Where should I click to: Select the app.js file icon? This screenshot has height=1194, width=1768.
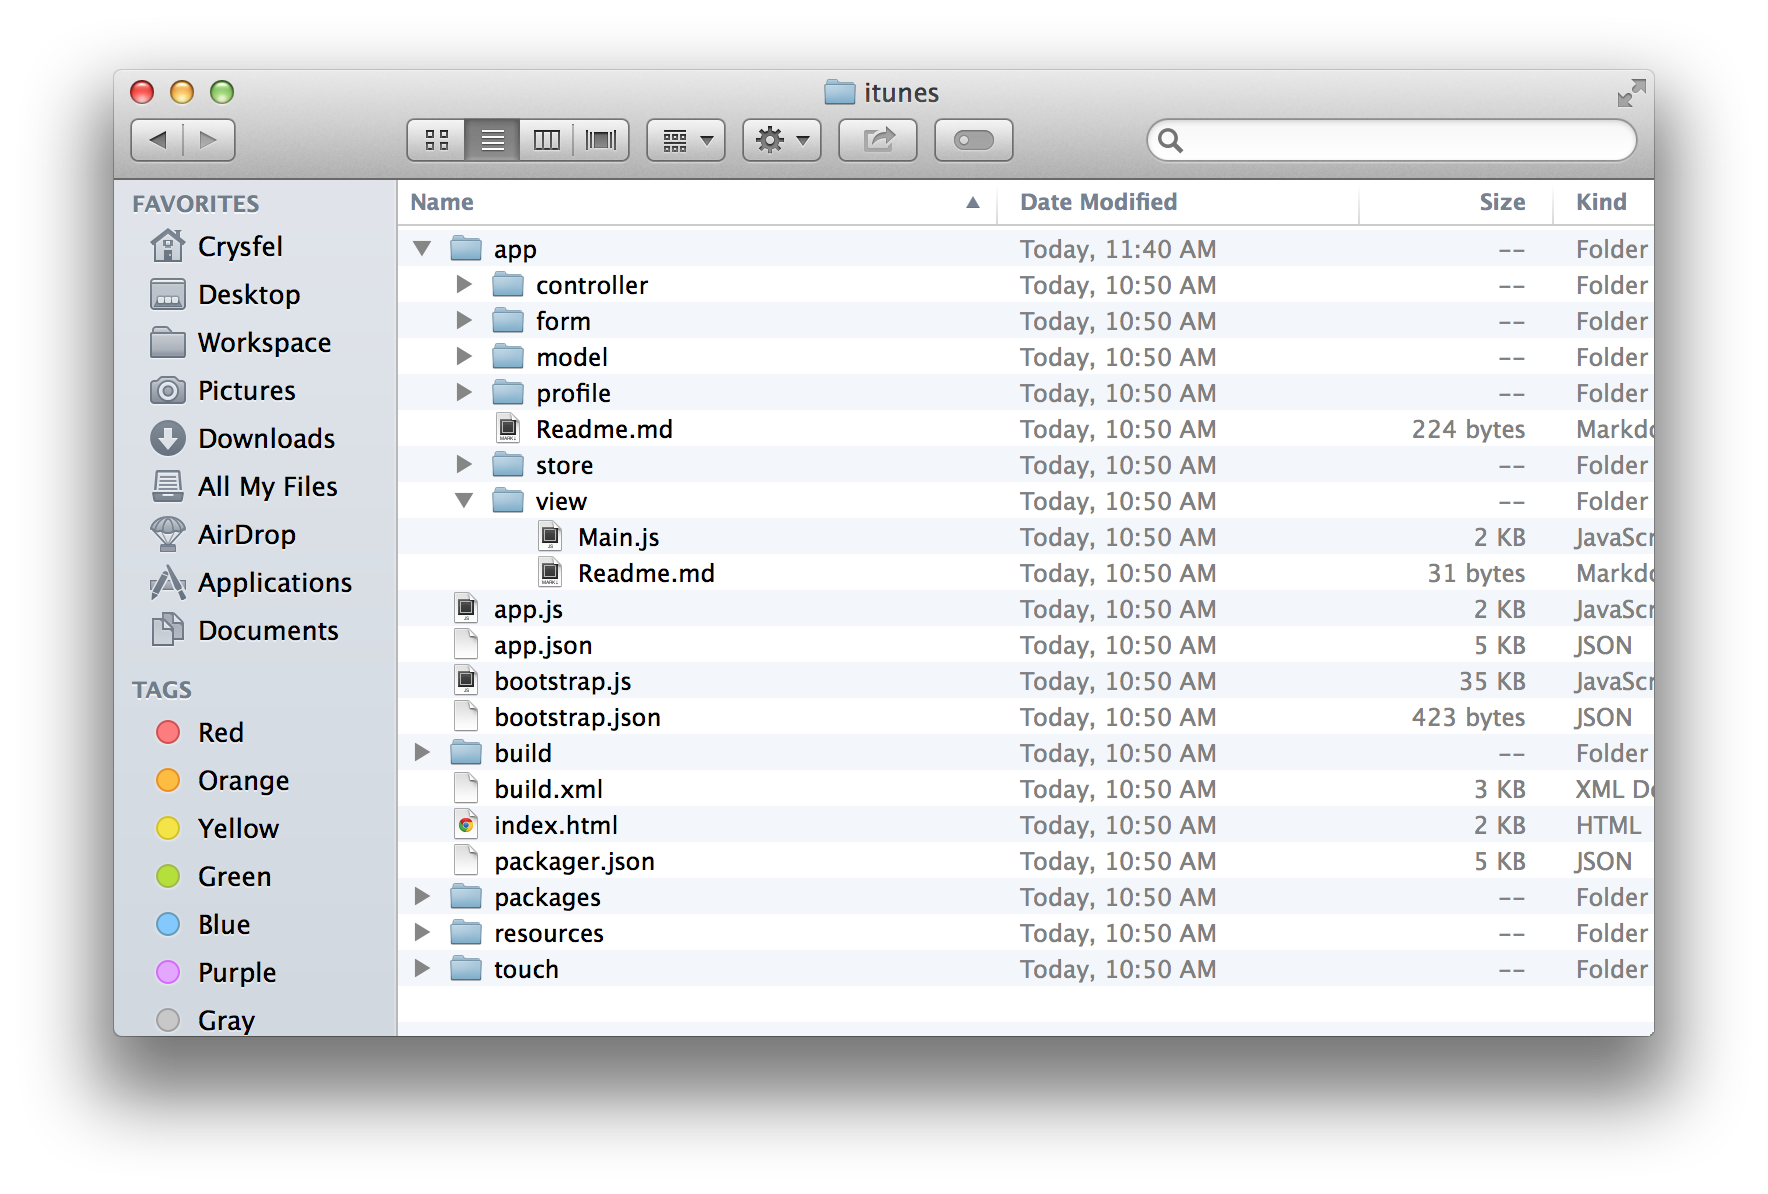(466, 609)
